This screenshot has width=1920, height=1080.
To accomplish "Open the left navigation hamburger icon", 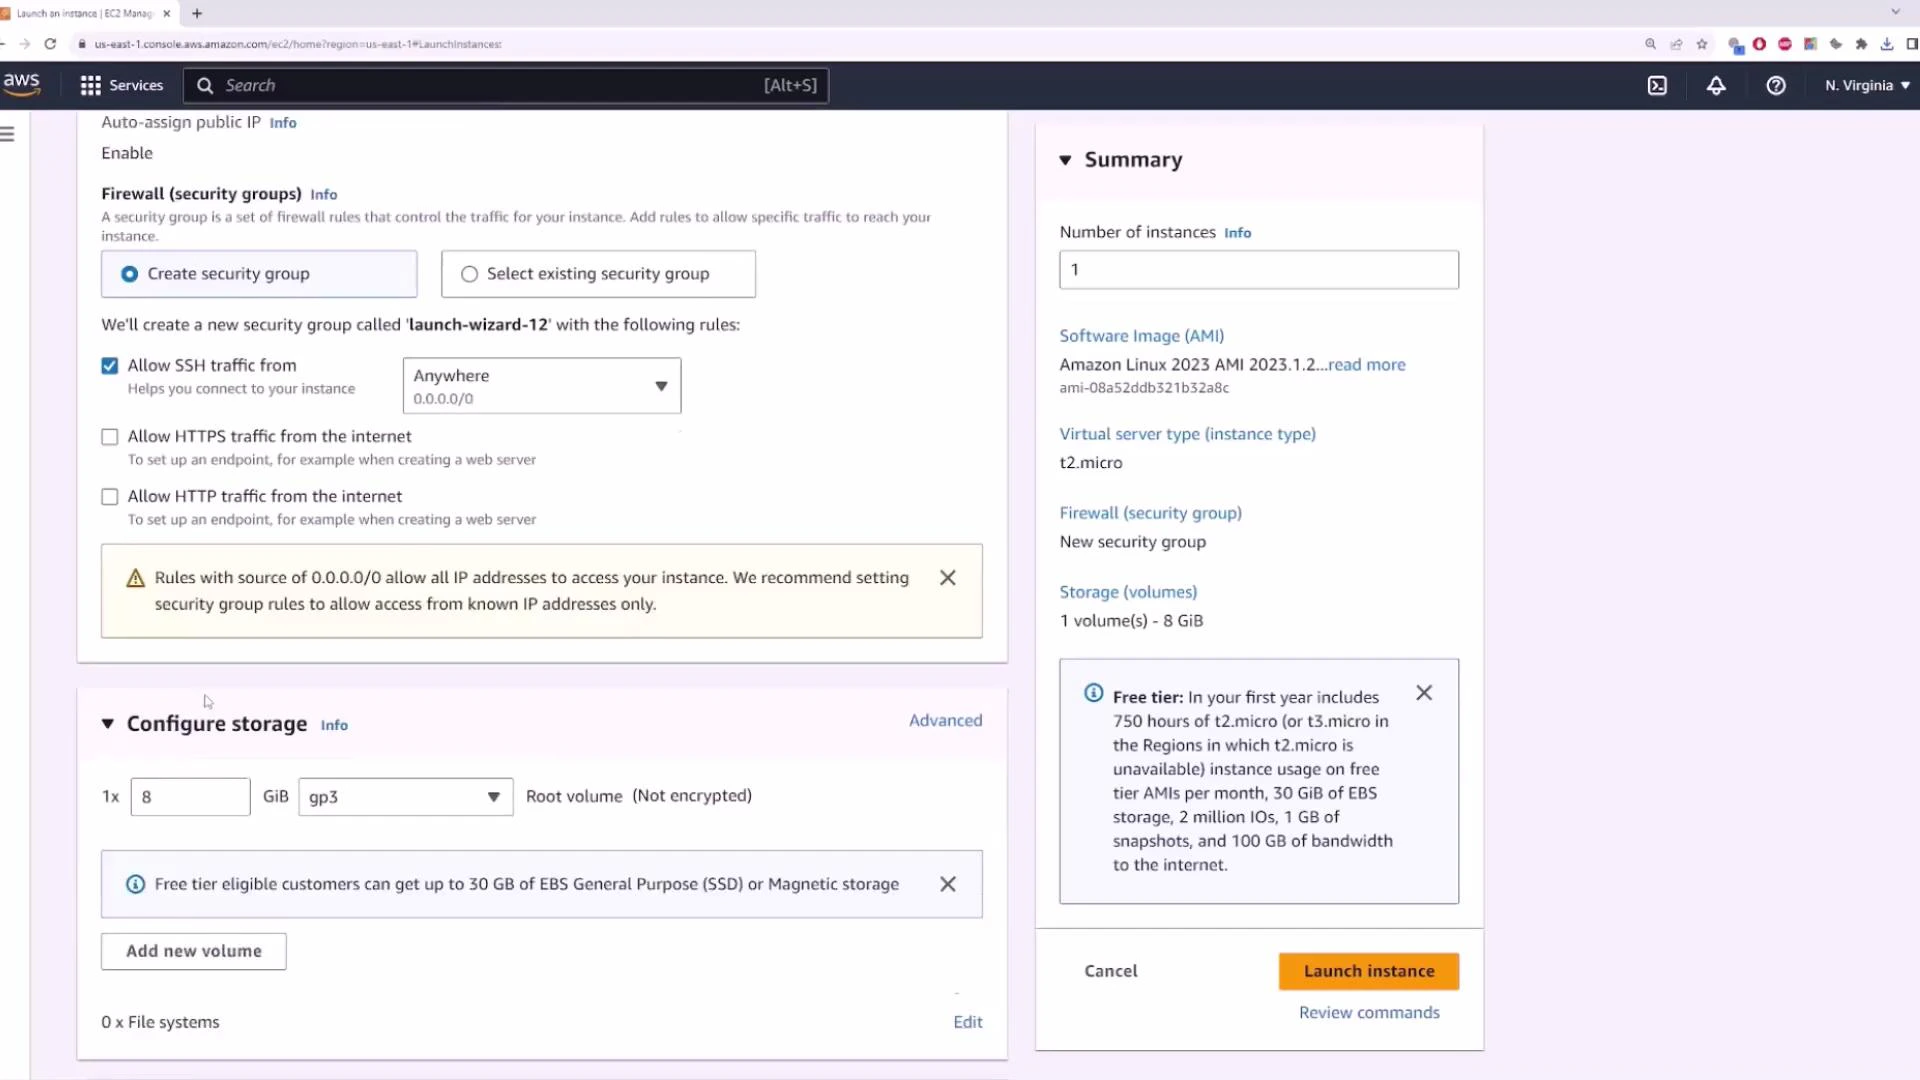I will click(8, 132).
